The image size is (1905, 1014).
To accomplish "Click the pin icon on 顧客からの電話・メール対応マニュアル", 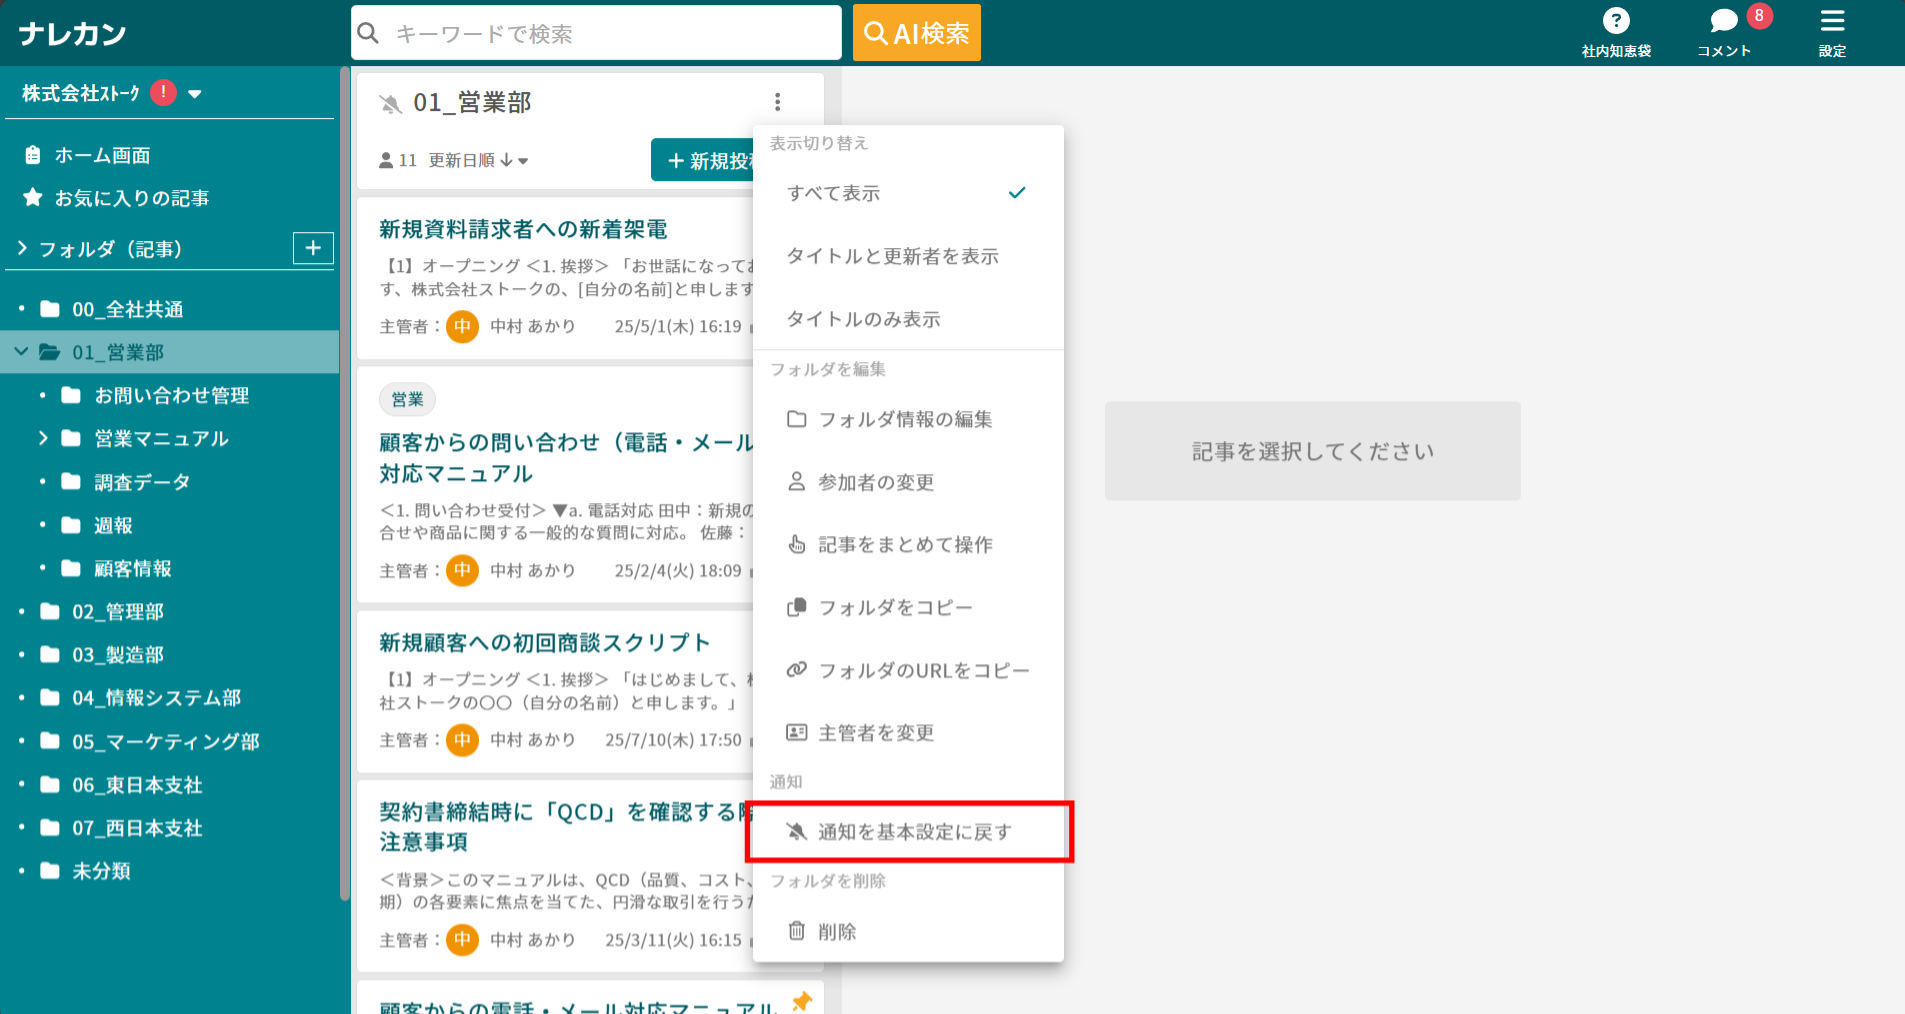I will tap(803, 1001).
